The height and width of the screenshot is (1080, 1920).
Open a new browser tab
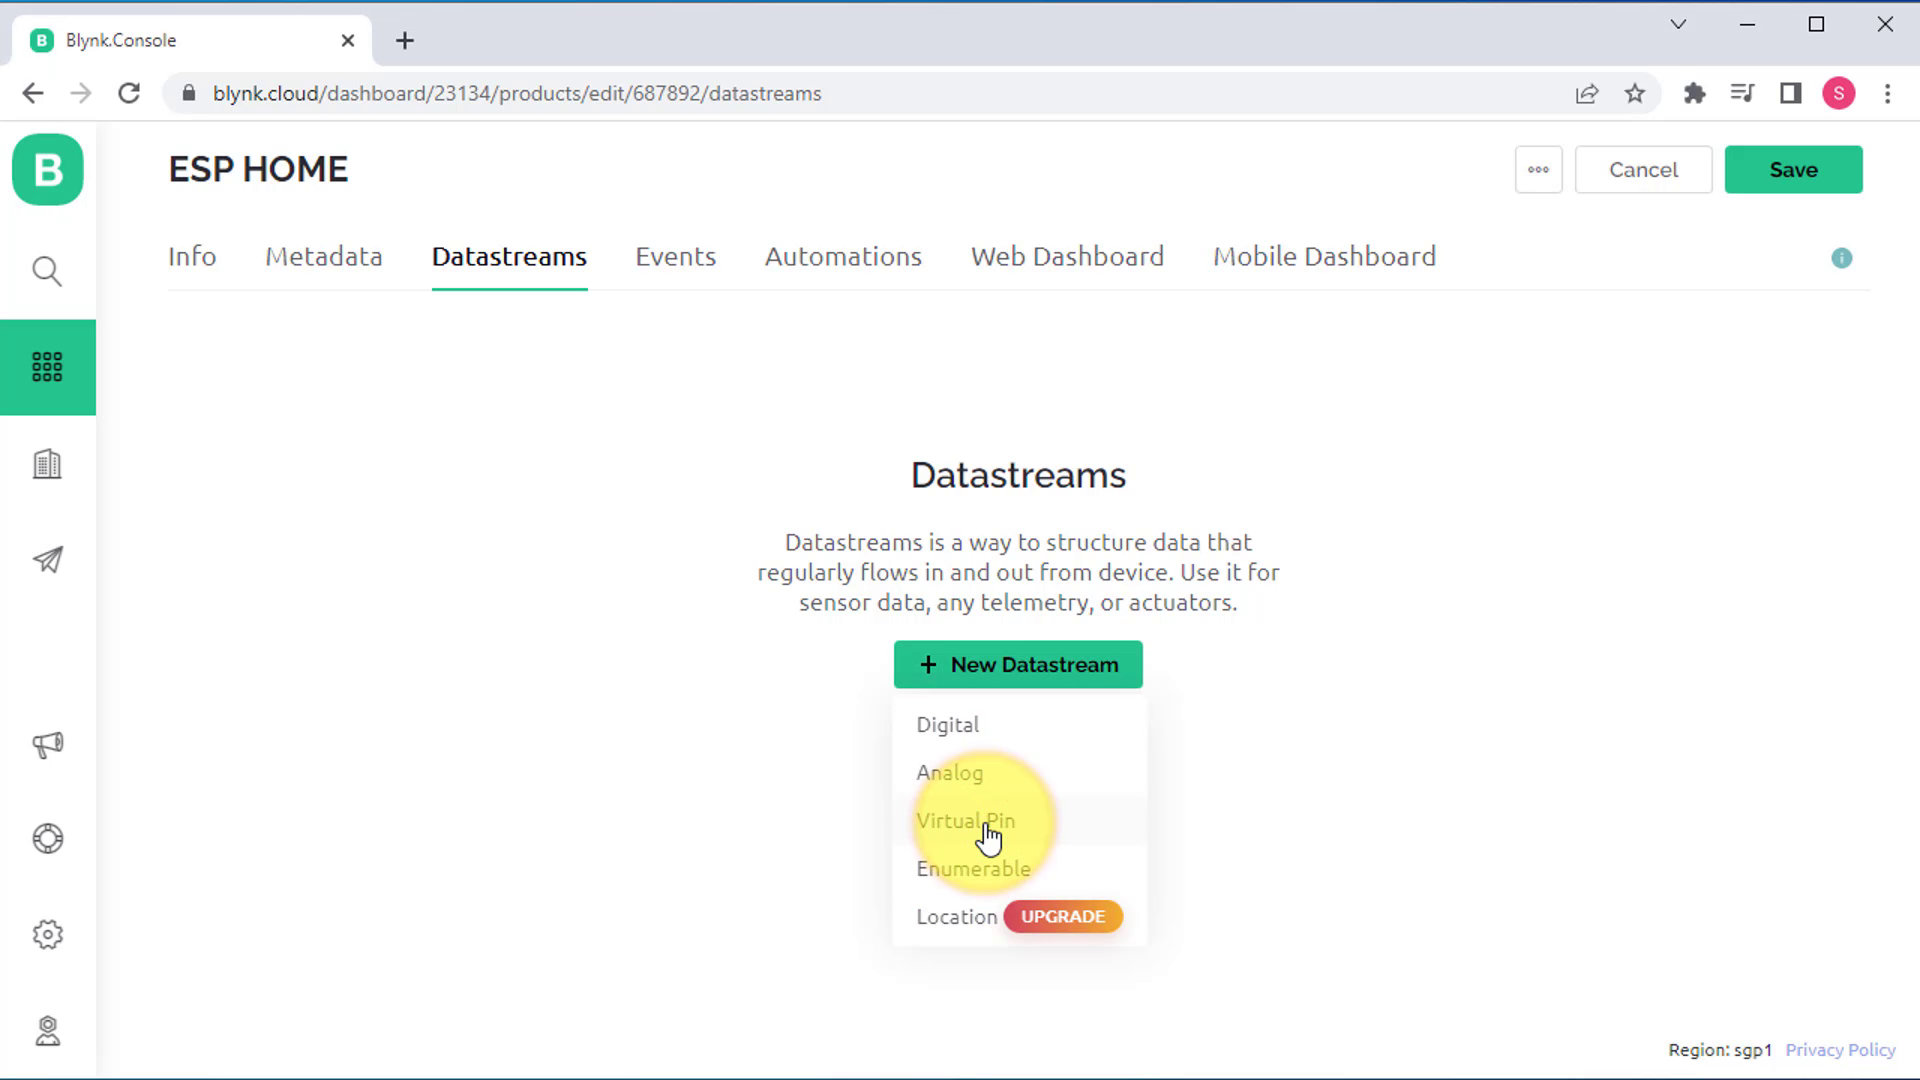404,40
